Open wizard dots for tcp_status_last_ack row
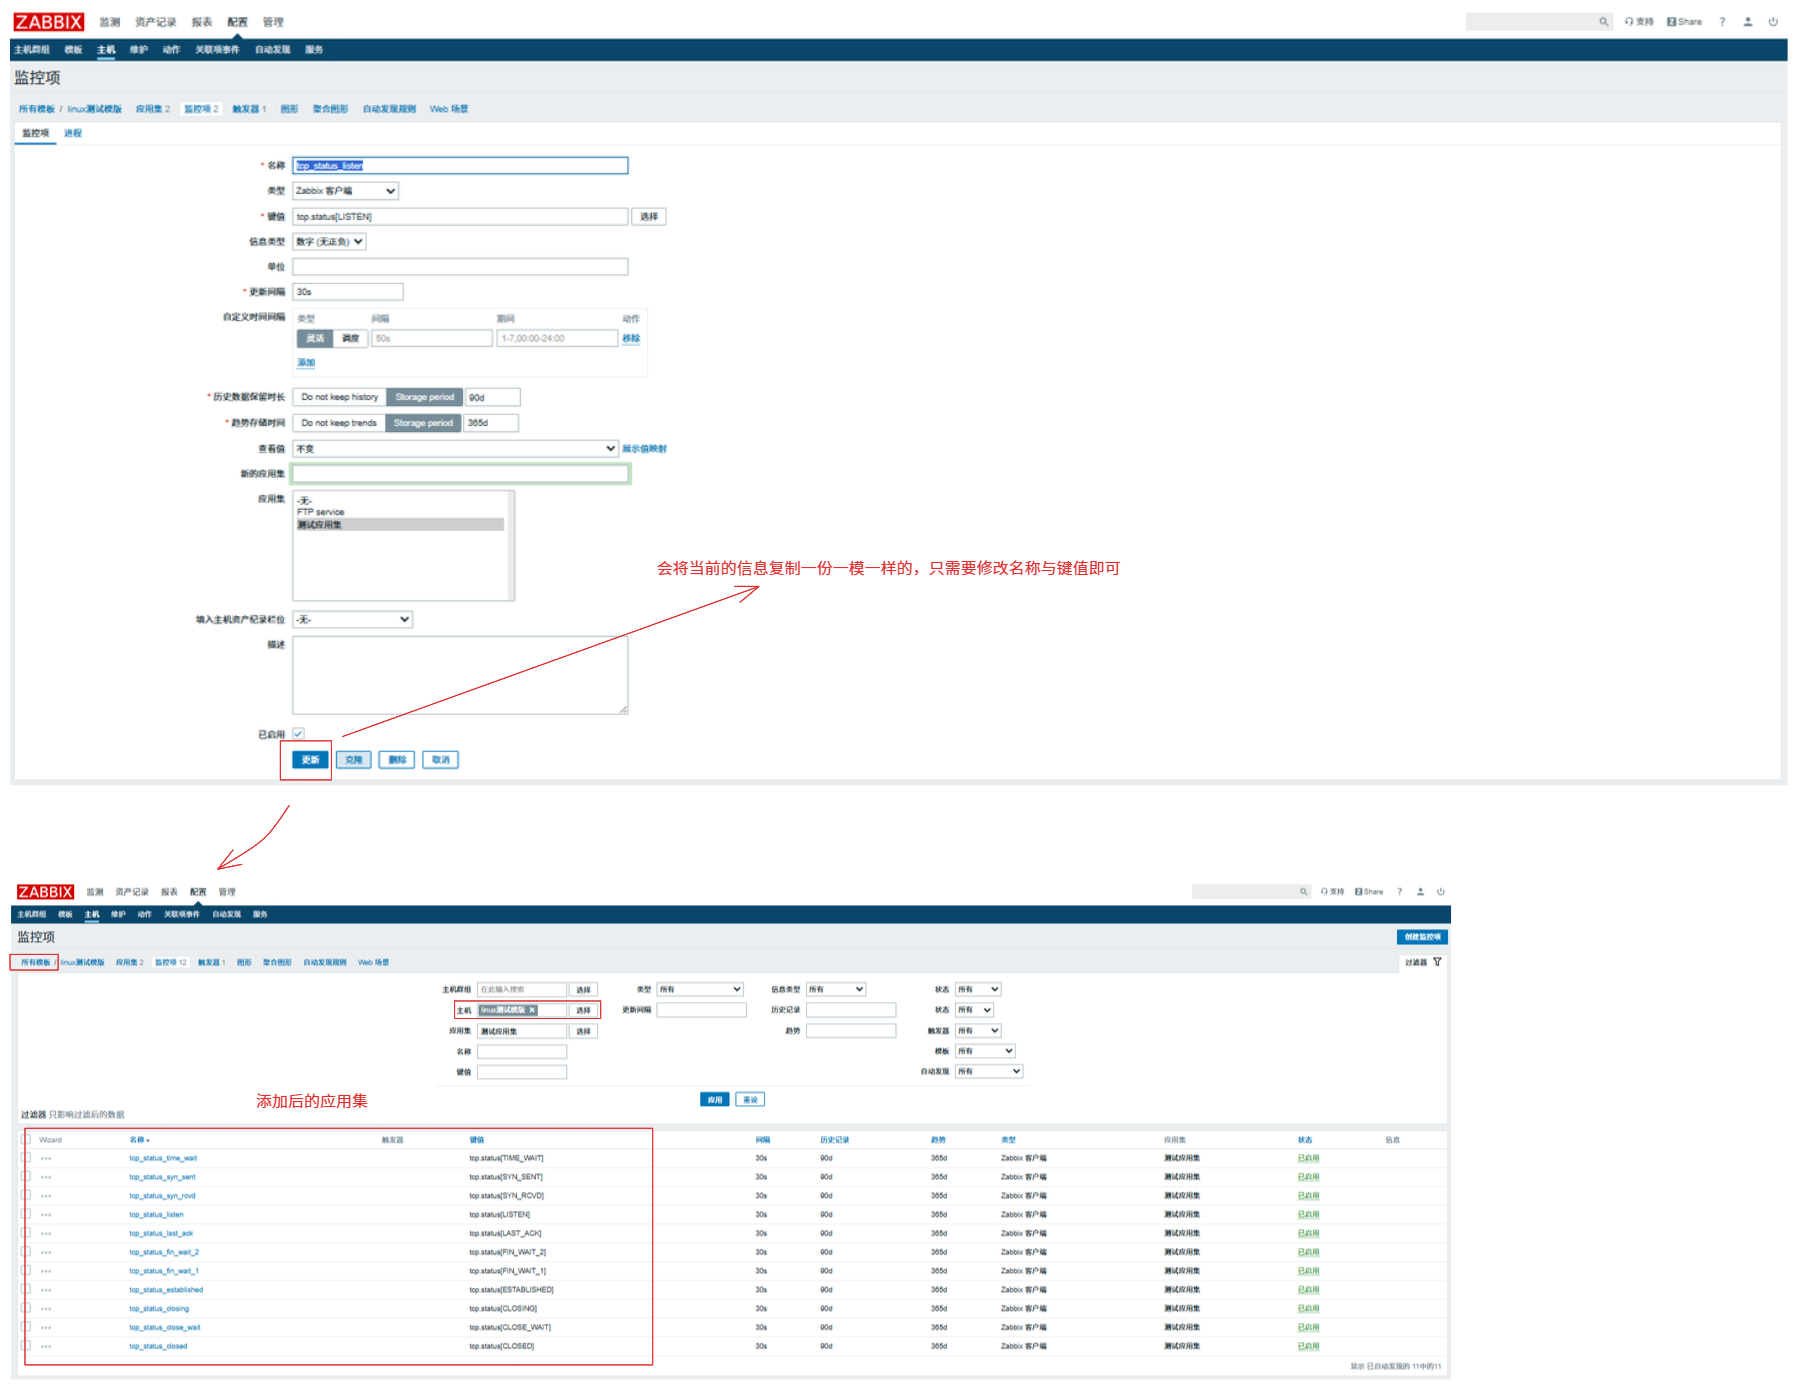This screenshot has height=1389, width=1797. pos(46,1233)
